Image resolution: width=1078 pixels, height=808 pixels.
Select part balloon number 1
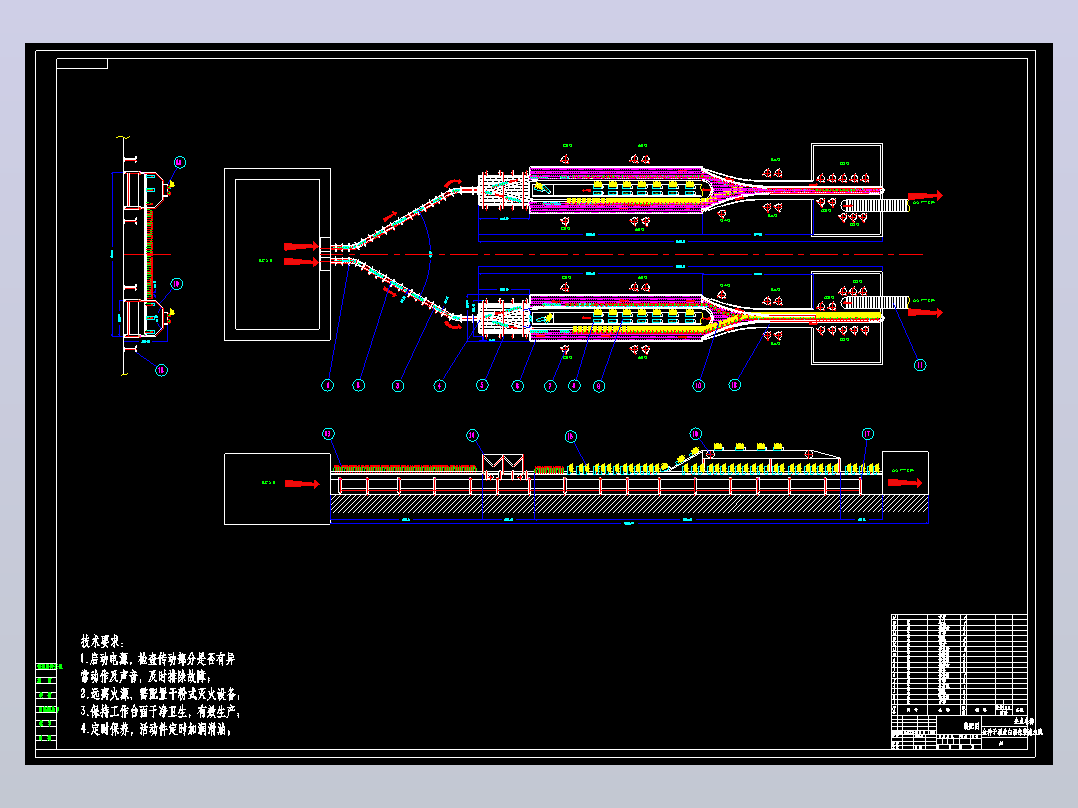[327, 386]
